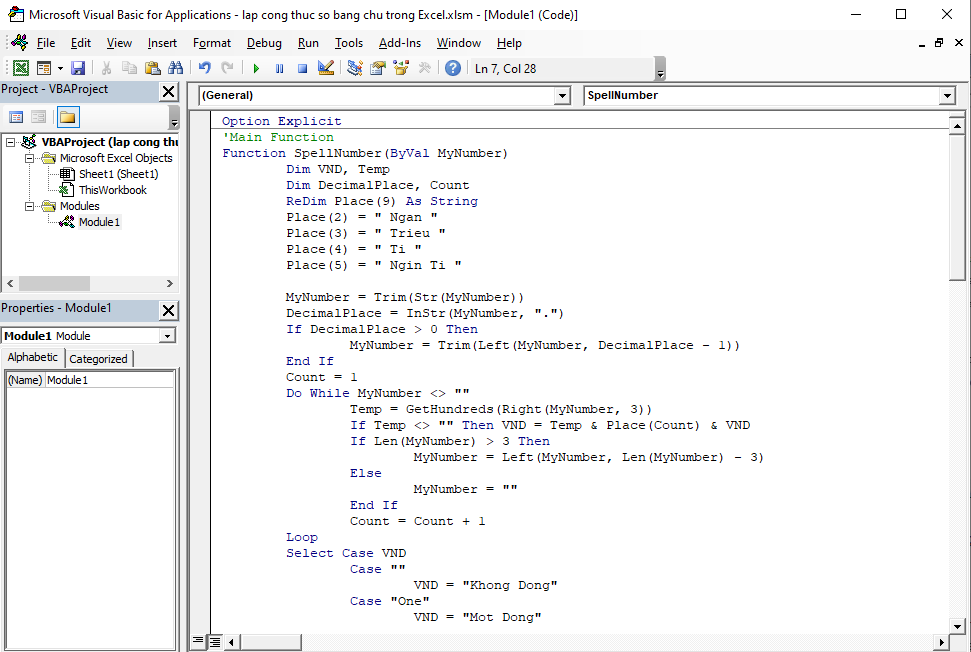
Task: Open Help with the question mark icon
Action: pos(453,68)
